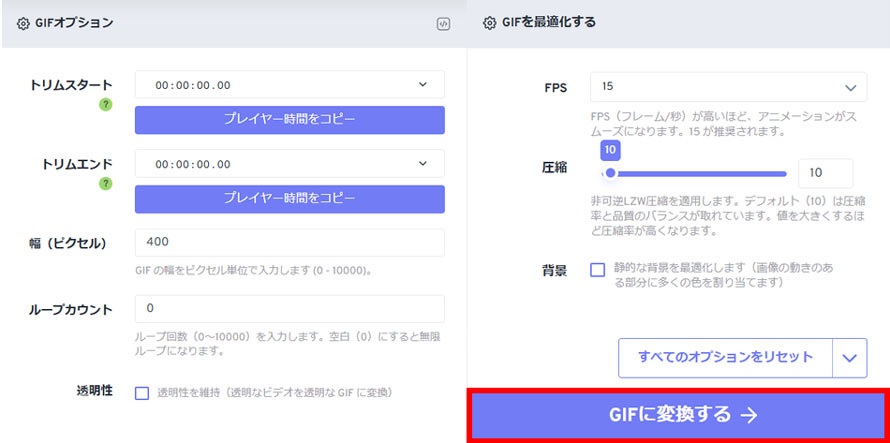
Task: Click the GIF width range hint text
Action: pyautogui.click(x=254, y=270)
